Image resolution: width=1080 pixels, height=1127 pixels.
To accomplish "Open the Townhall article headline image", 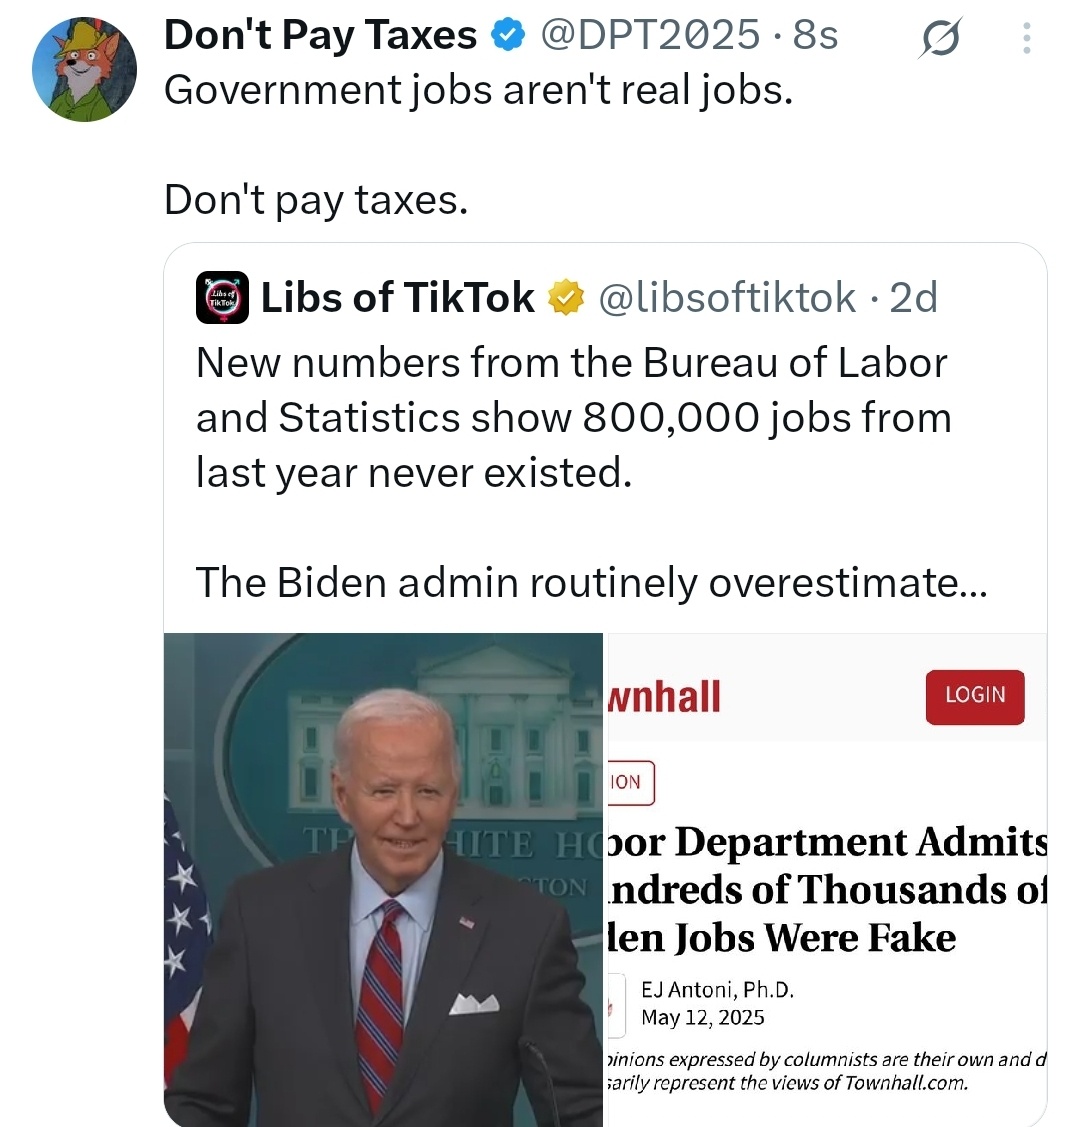I will 827,880.
